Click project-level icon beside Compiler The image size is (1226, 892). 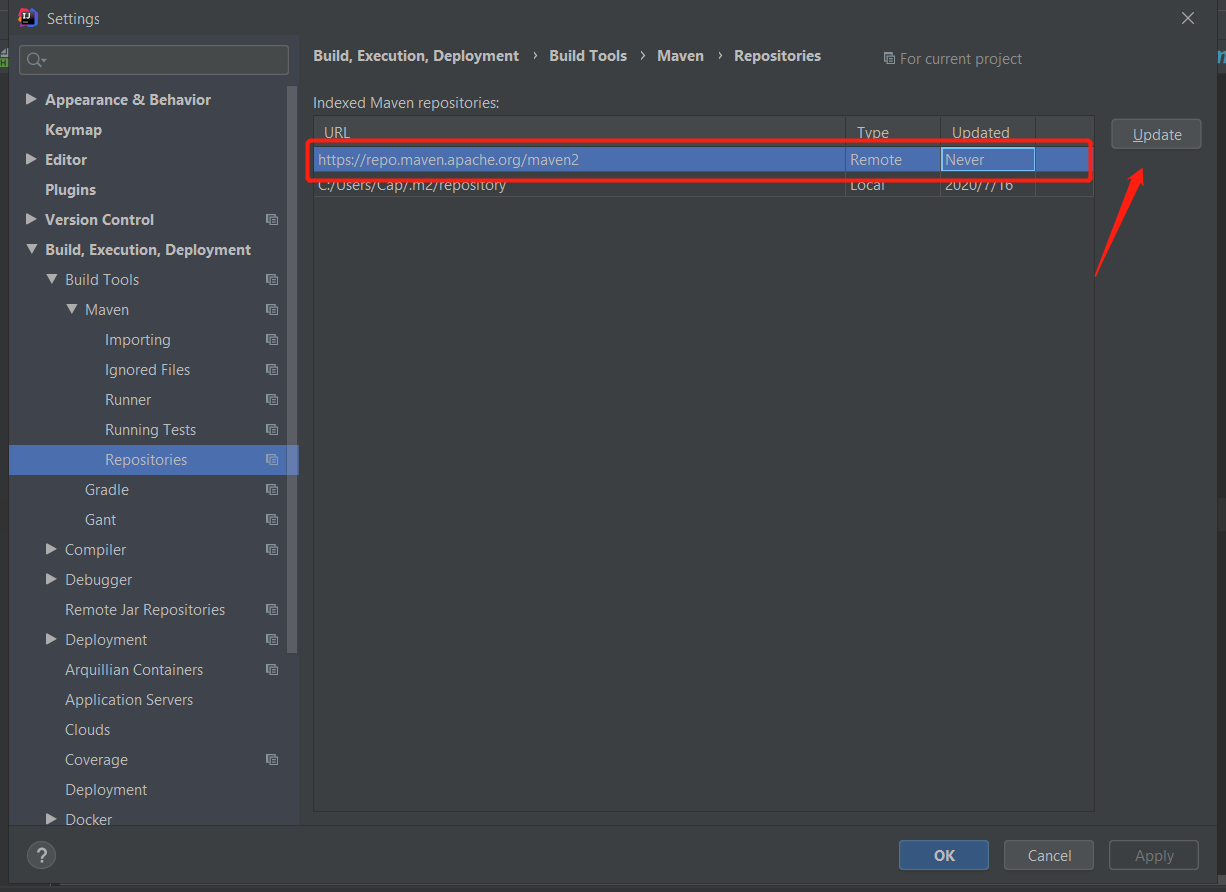[x=272, y=550]
